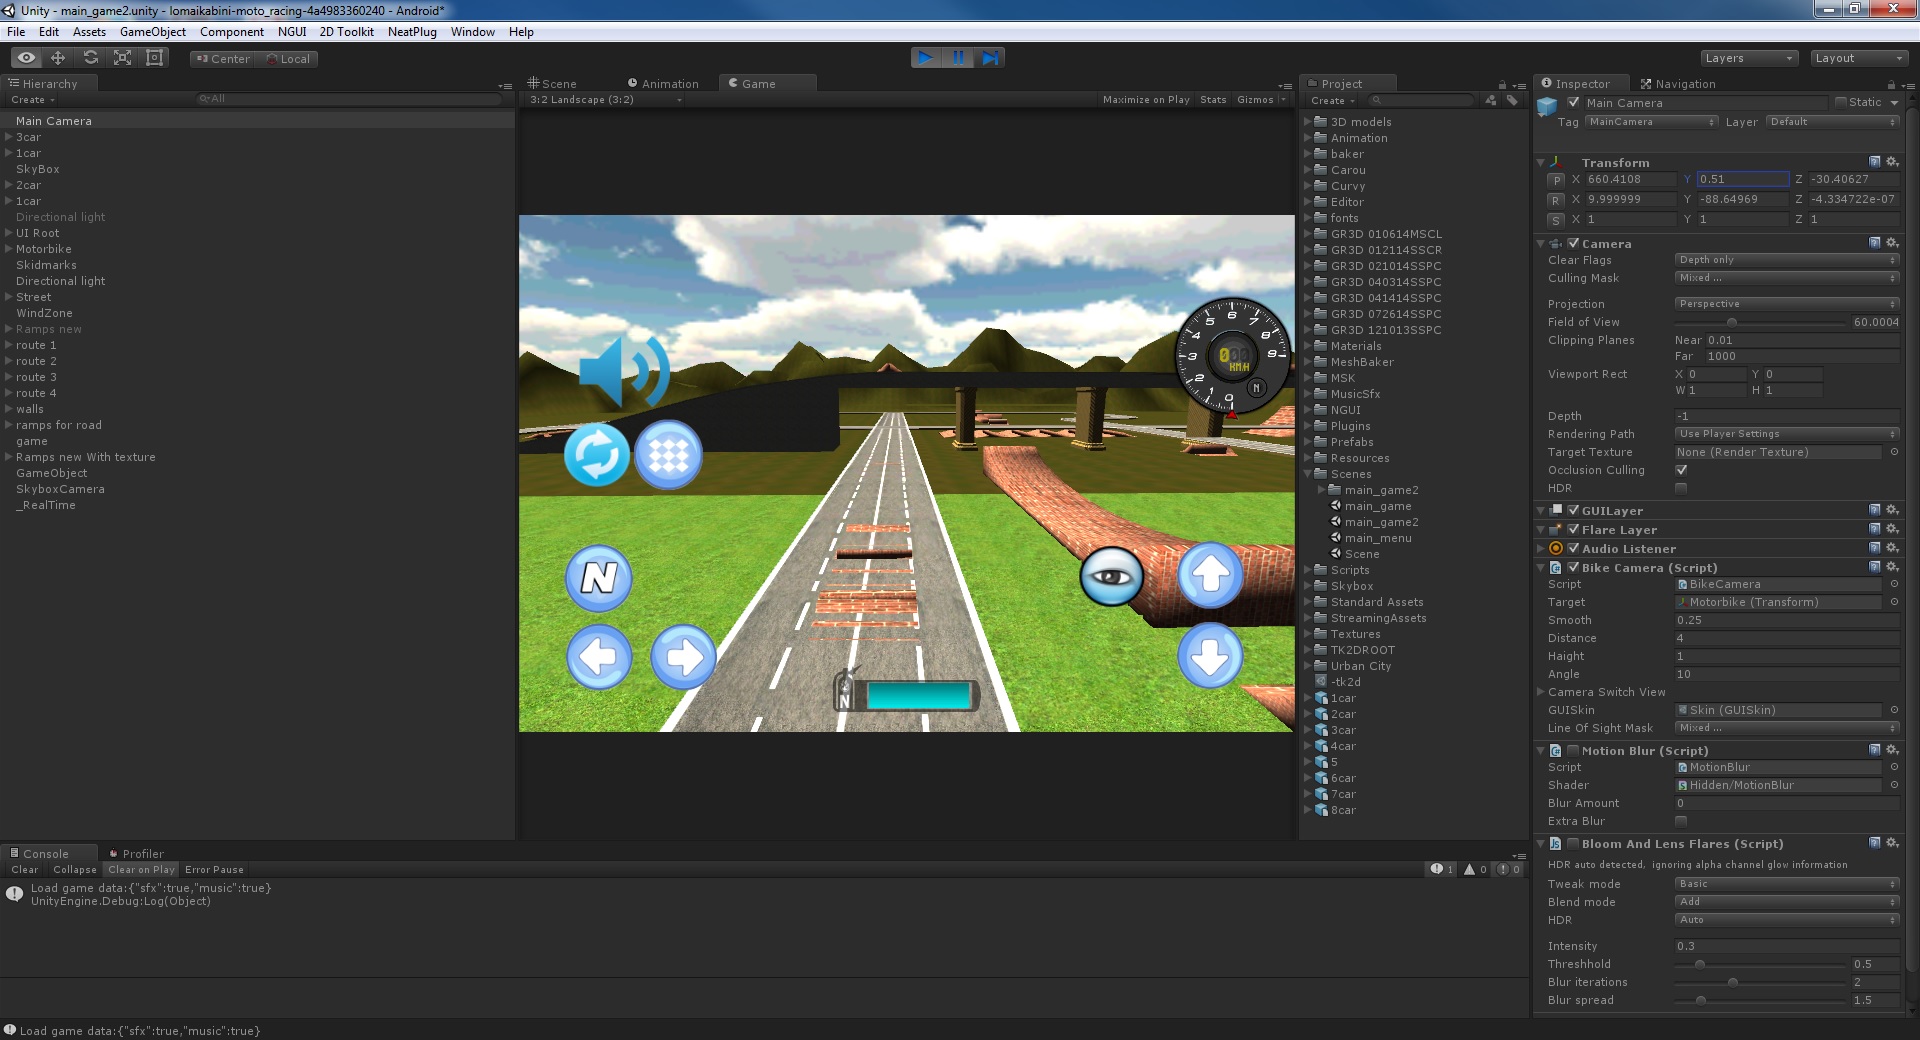1920x1040 pixels.
Task: Select the Rotate tool in toolbar
Action: 90,58
